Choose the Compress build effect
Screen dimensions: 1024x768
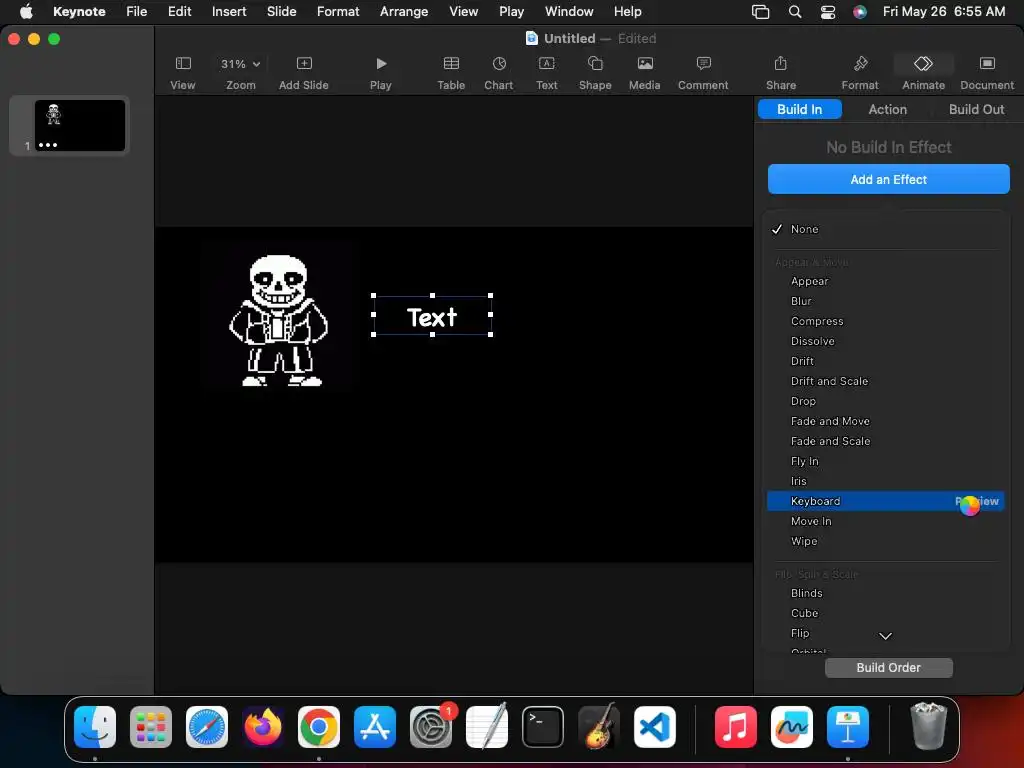pos(885,321)
